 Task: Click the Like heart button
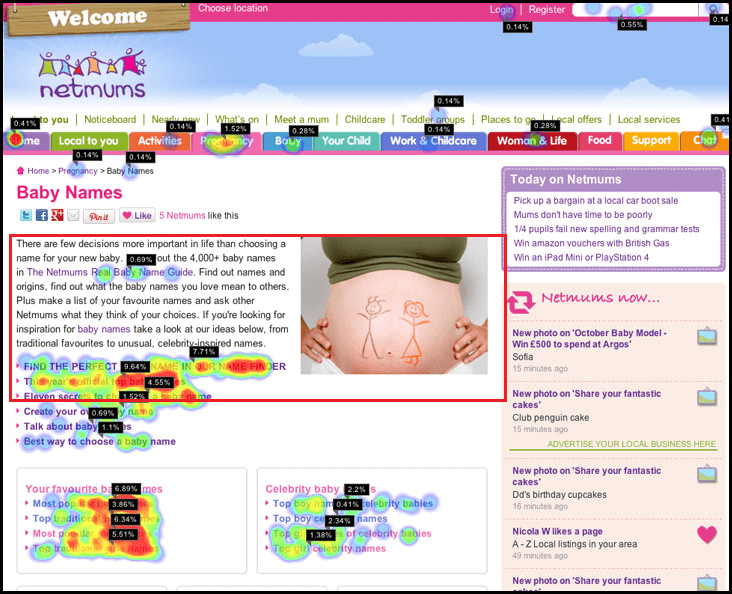(x=137, y=215)
